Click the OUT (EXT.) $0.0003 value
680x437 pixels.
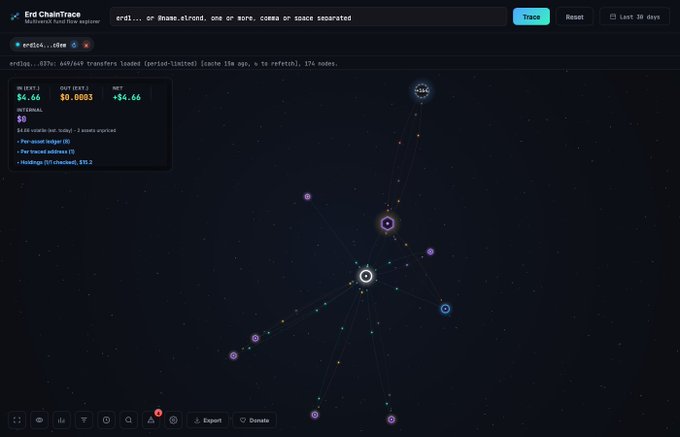76,97
